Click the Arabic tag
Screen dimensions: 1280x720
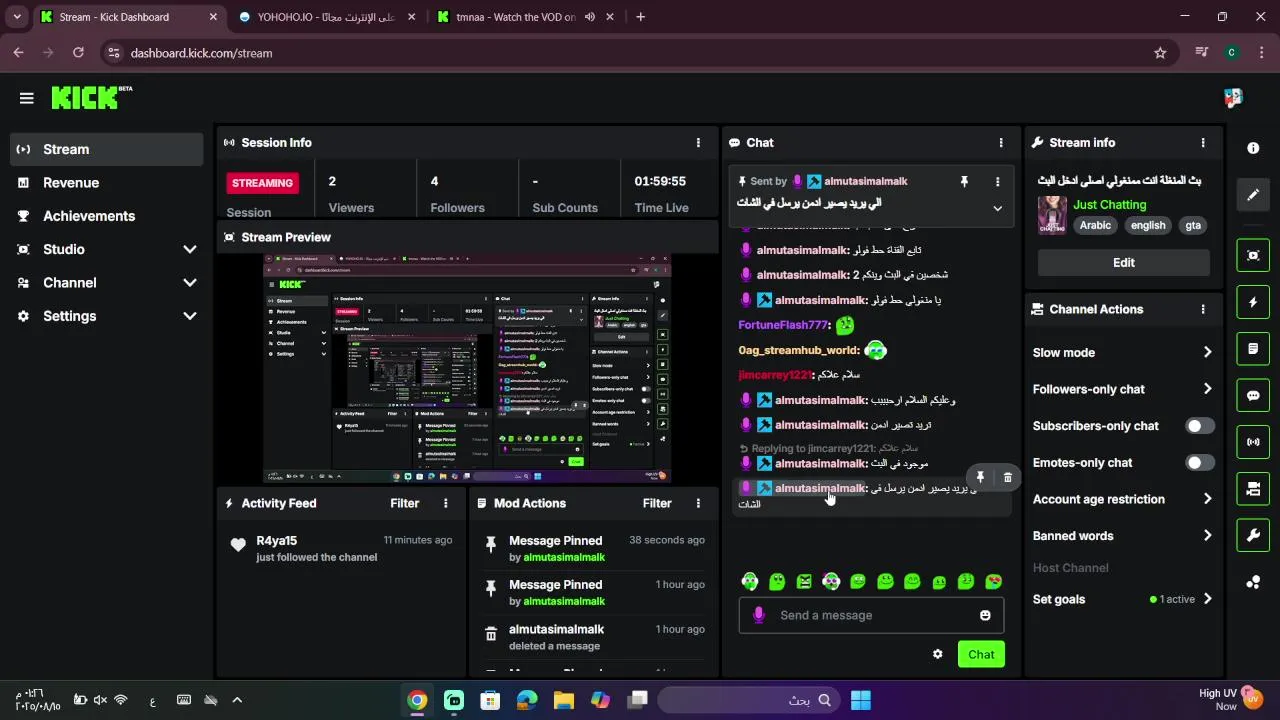(1095, 226)
